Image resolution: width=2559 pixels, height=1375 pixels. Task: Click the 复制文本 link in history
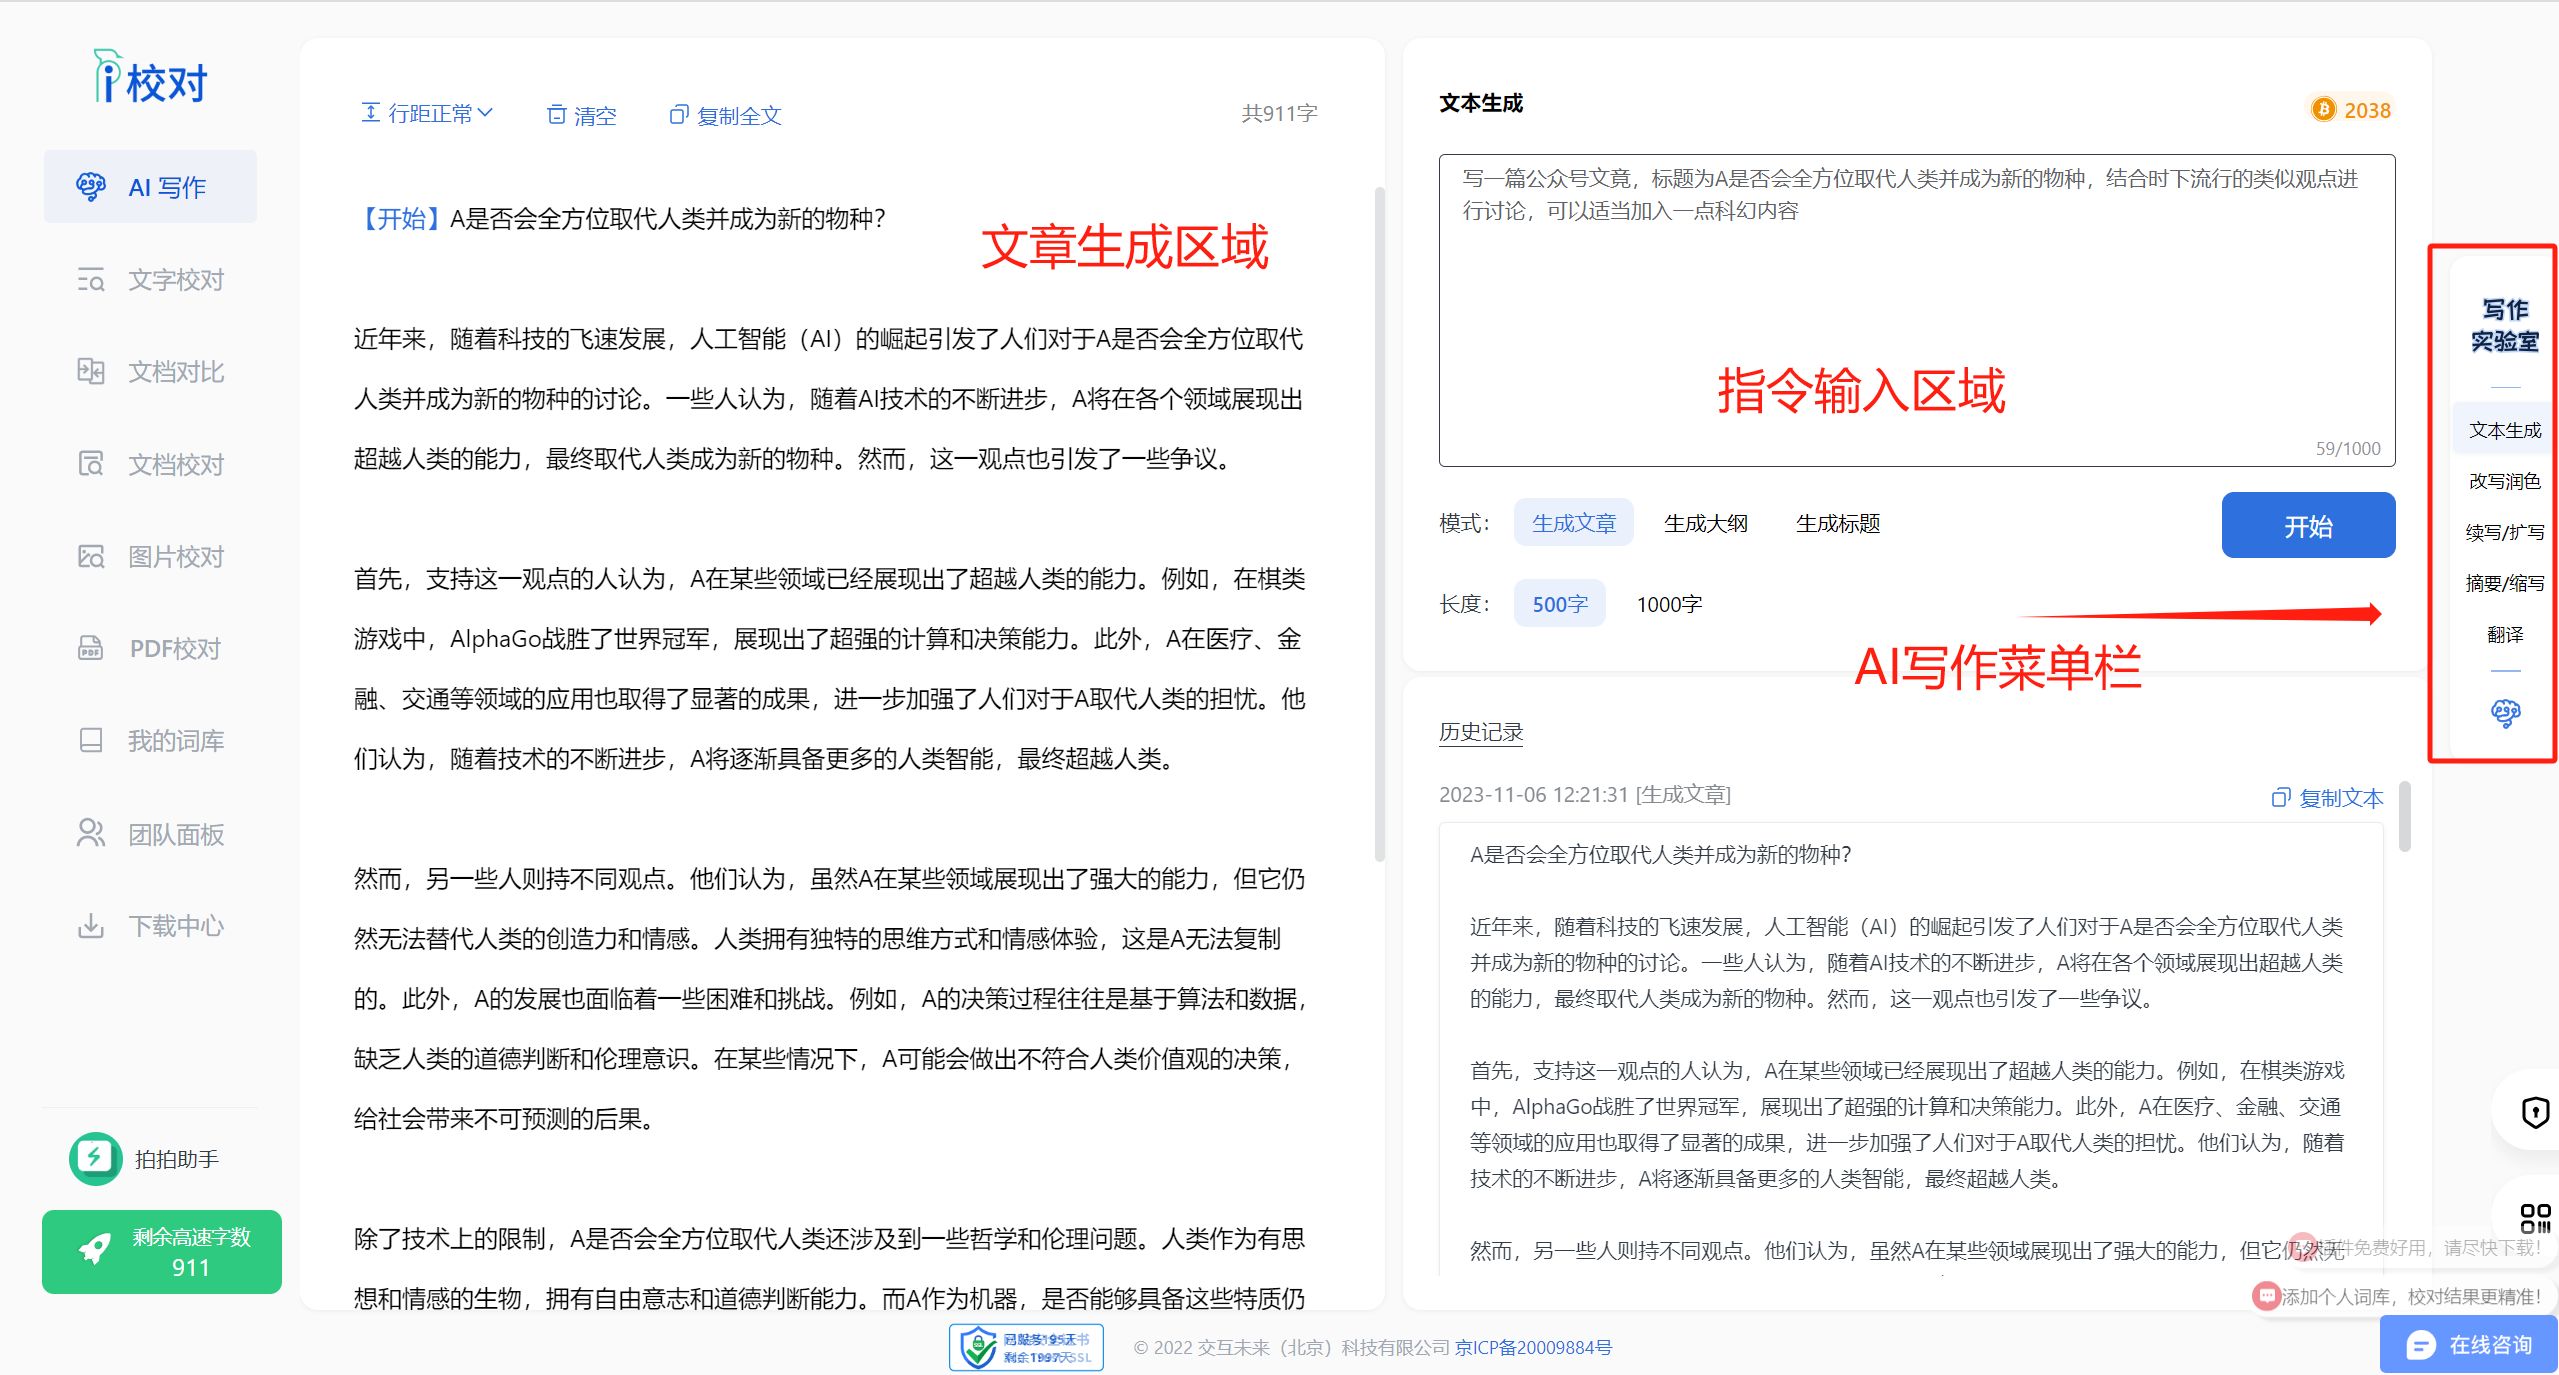click(2328, 798)
